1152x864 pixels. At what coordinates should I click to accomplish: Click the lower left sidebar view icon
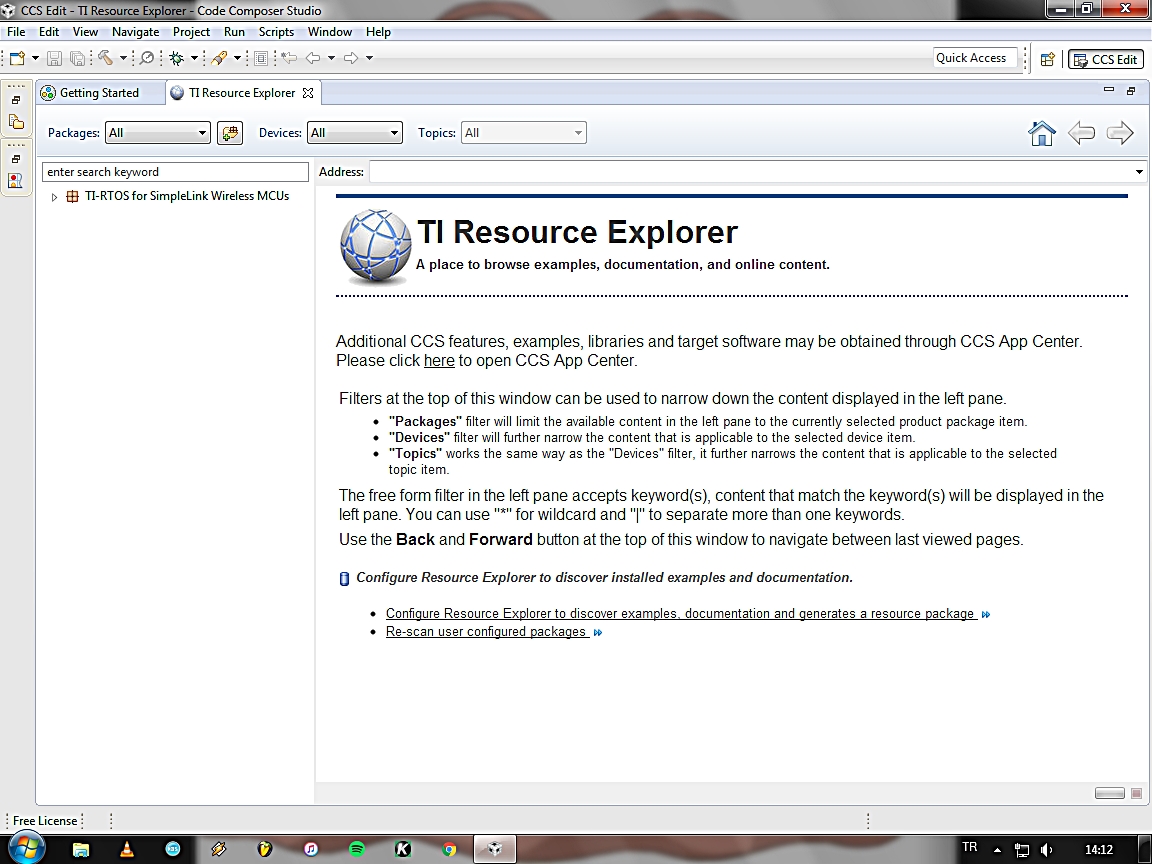pos(15,181)
